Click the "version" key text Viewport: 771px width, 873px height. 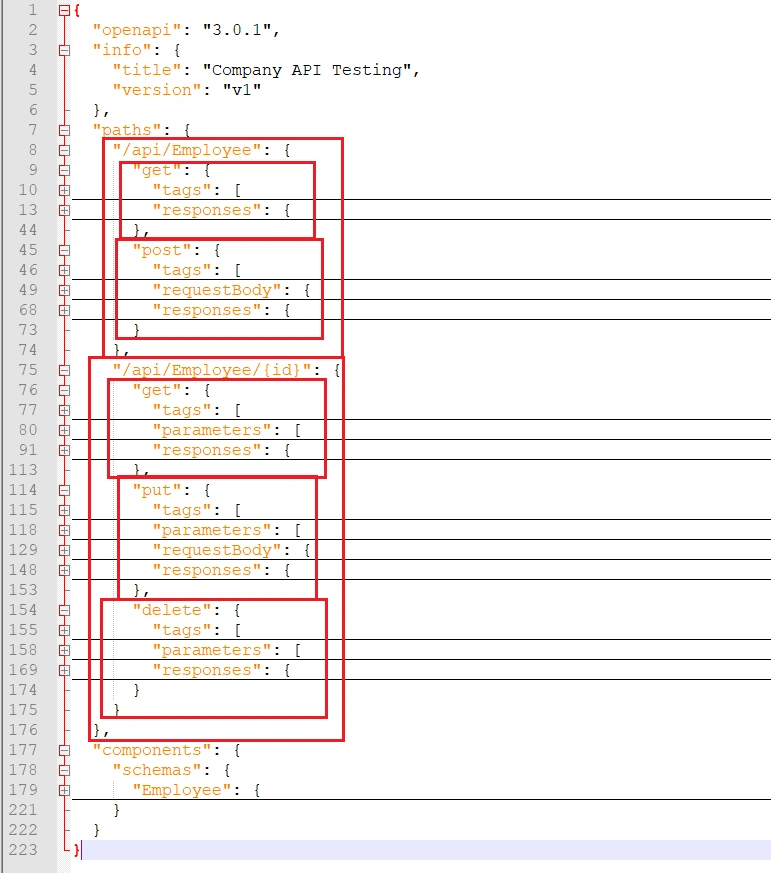(x=157, y=90)
